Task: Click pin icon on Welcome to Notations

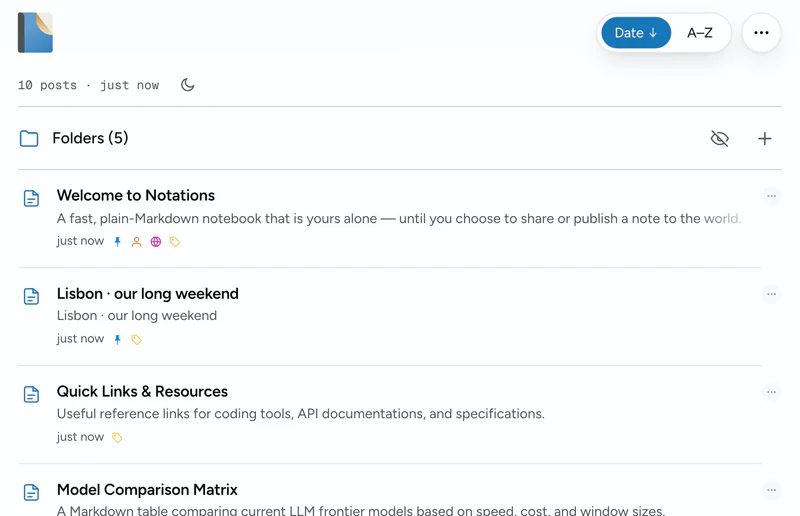Action: pyautogui.click(x=117, y=241)
